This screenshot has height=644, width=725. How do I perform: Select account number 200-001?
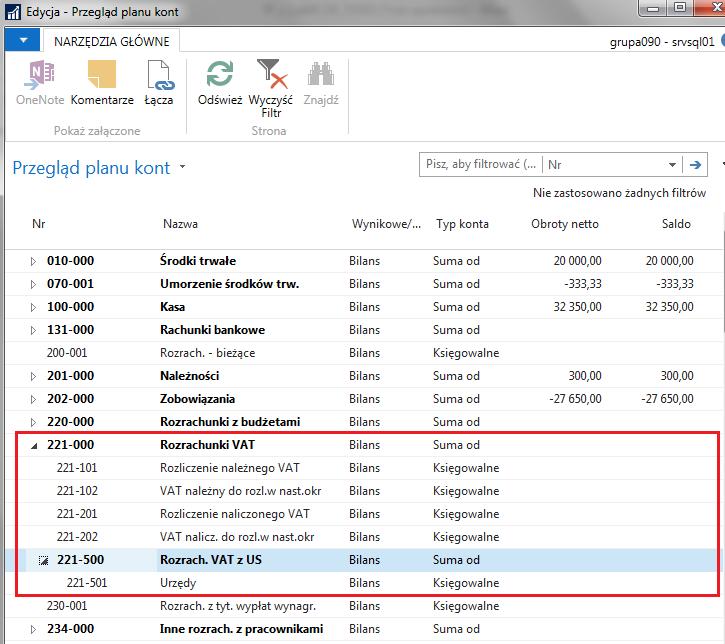67,353
